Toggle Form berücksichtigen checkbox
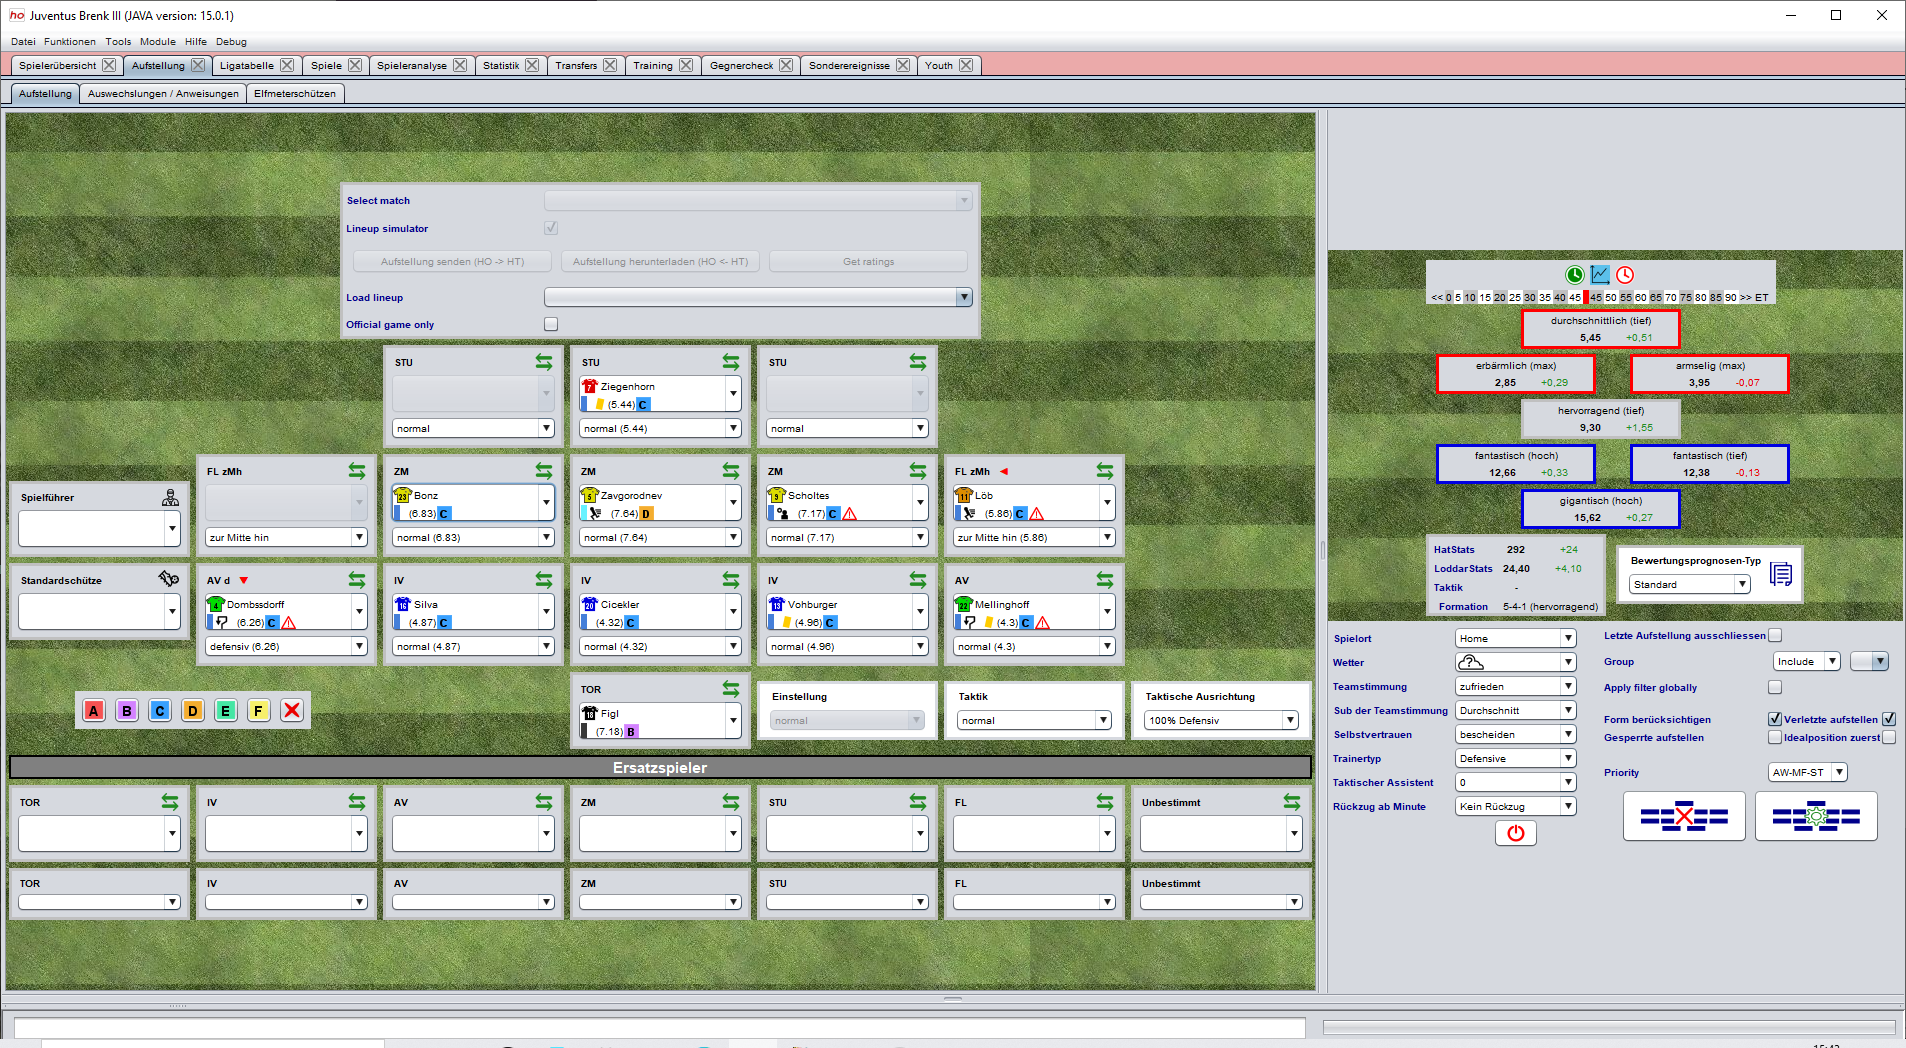Screen dimensions: 1906x1048 pos(1775,719)
